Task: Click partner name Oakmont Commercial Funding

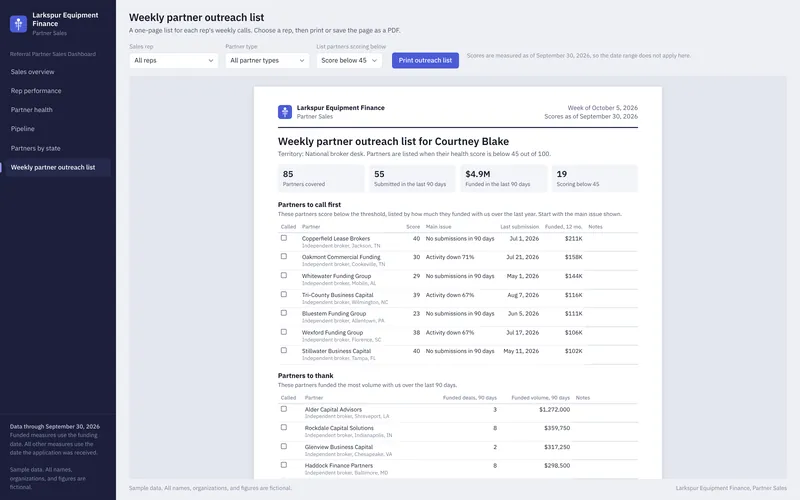Action: [341, 257]
